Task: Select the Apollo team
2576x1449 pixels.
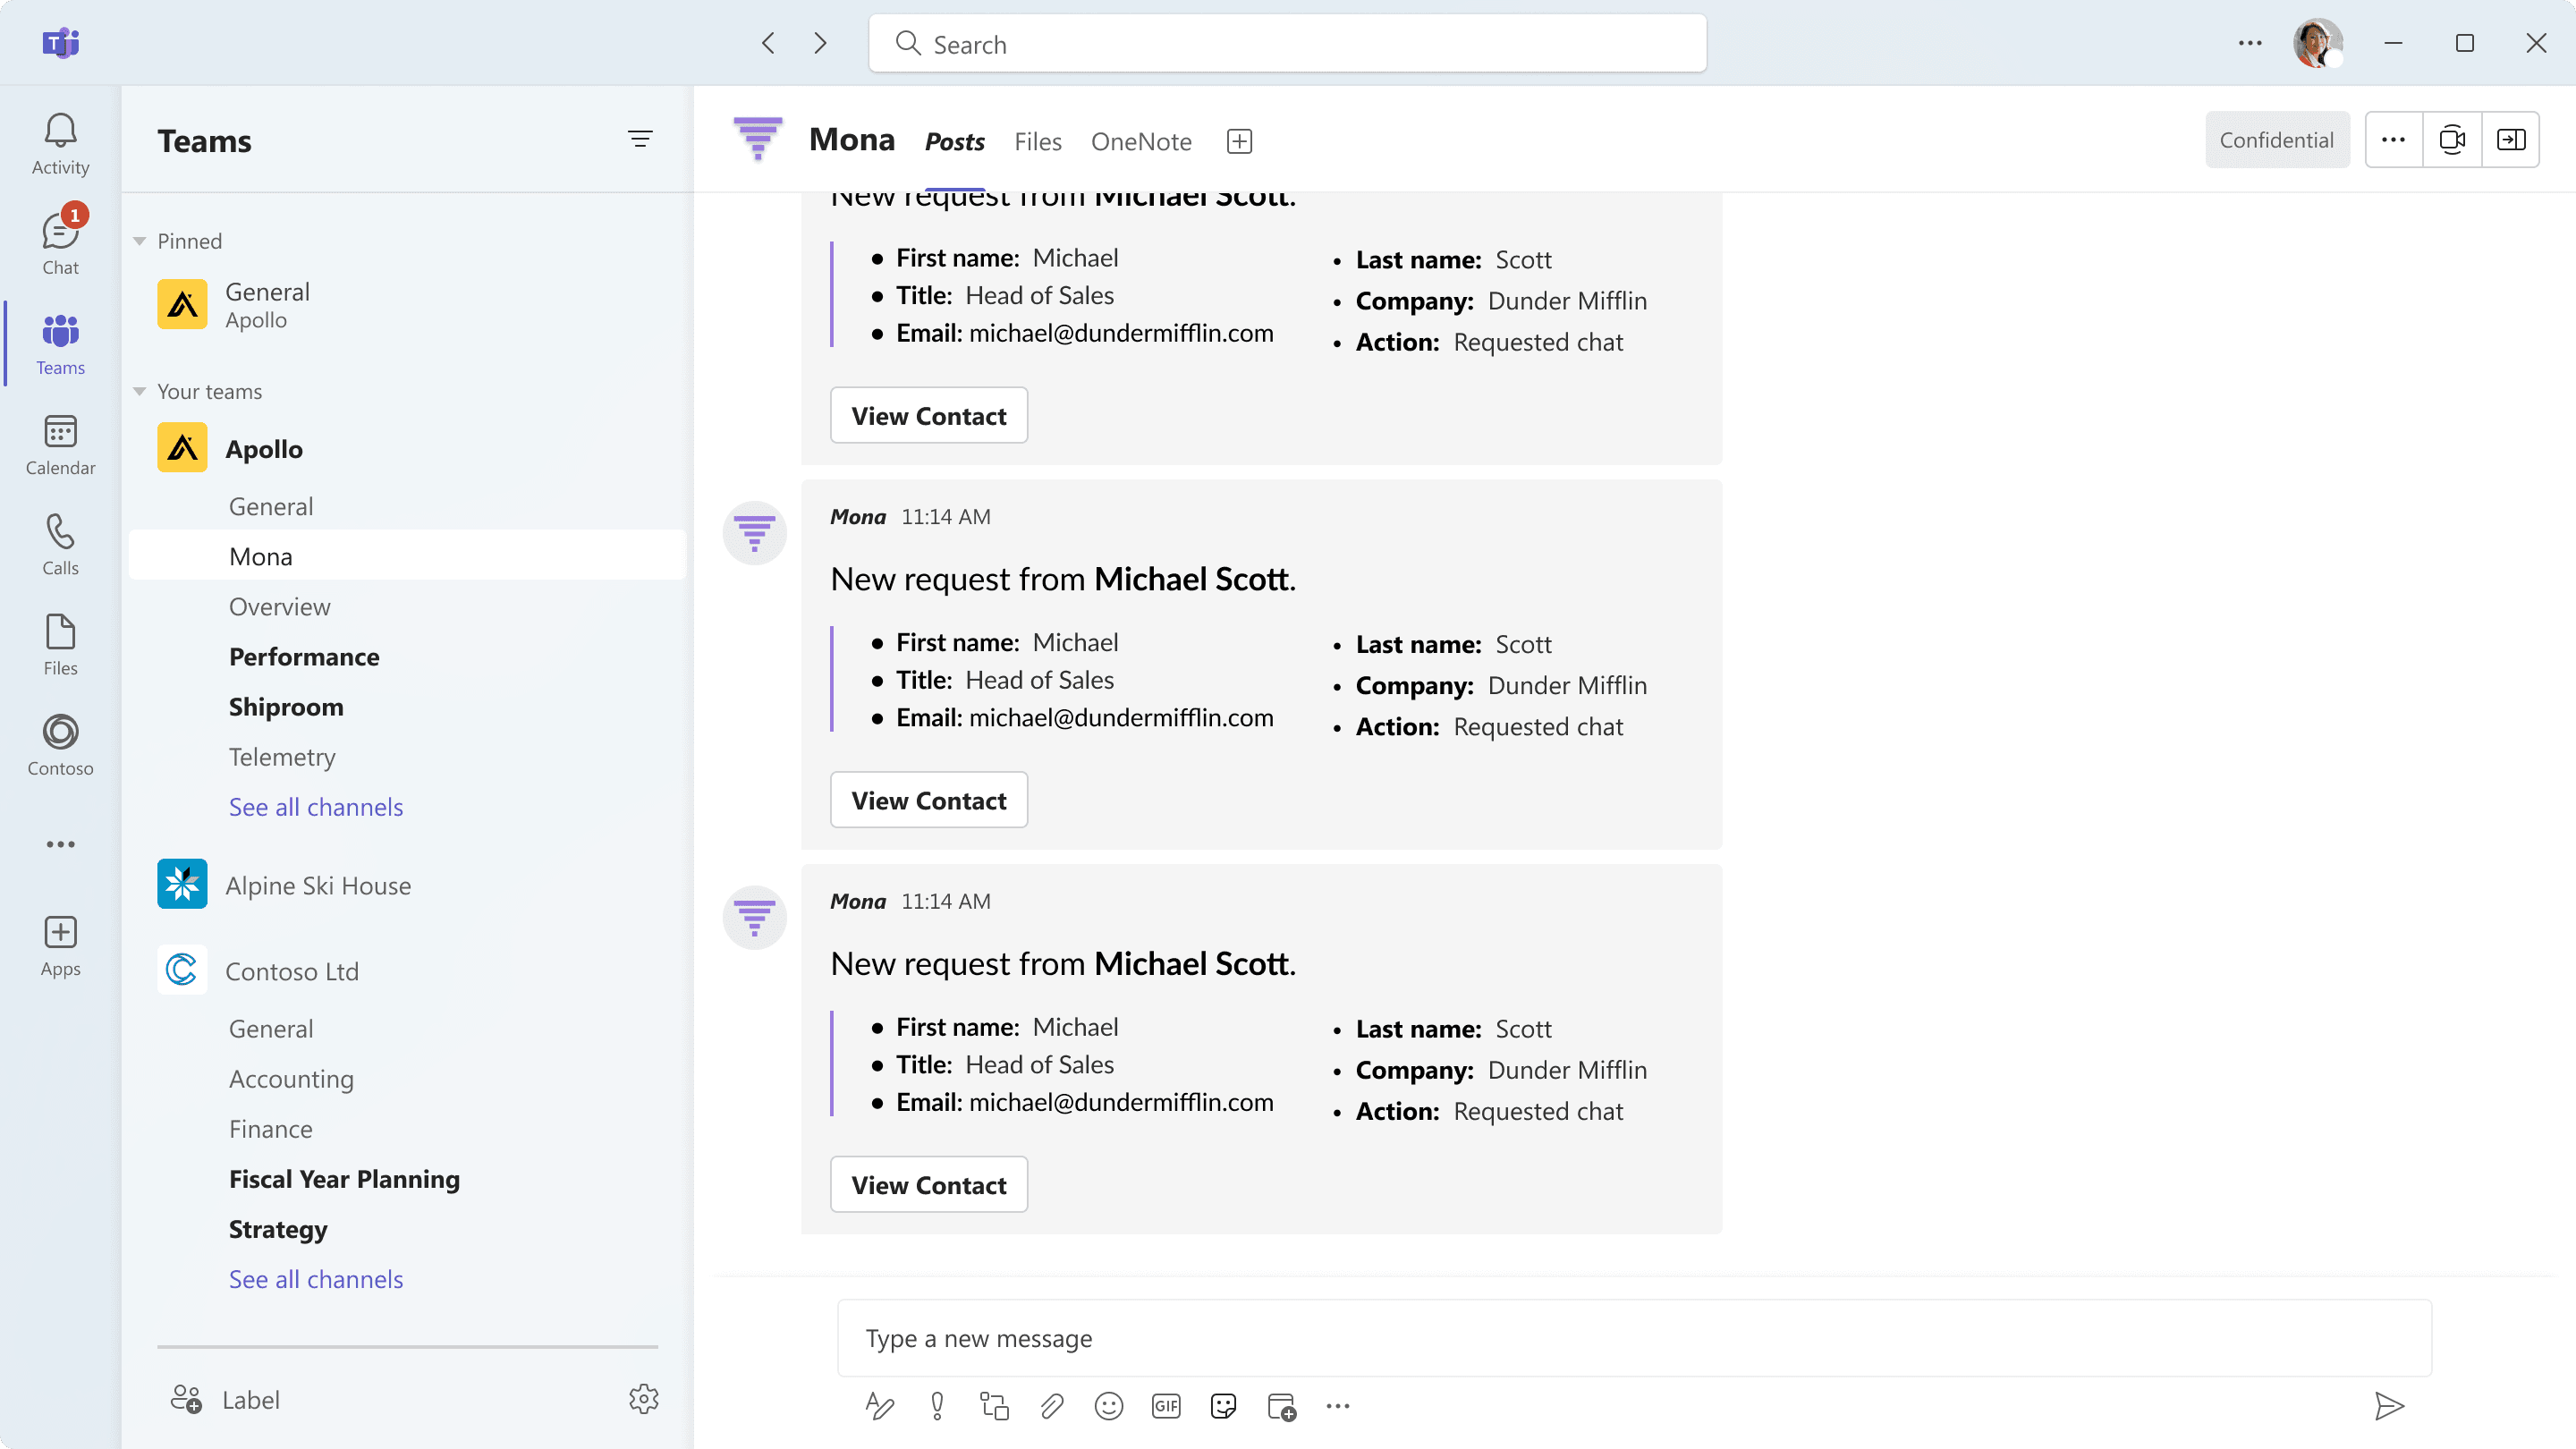Action: pyautogui.click(x=407, y=448)
